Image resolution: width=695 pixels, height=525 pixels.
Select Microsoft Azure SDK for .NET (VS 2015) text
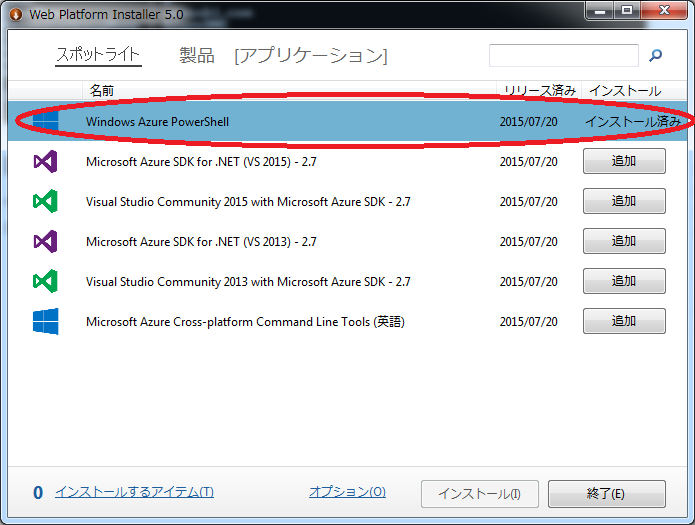(201, 161)
